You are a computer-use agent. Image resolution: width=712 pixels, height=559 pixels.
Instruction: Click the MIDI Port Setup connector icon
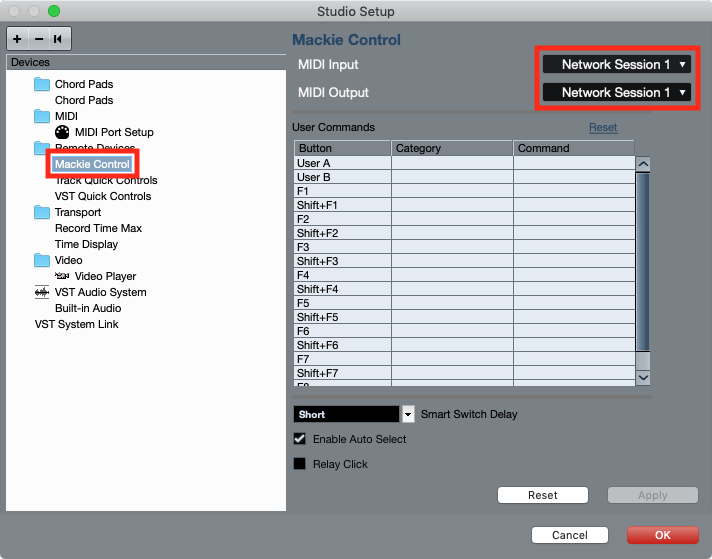62,132
